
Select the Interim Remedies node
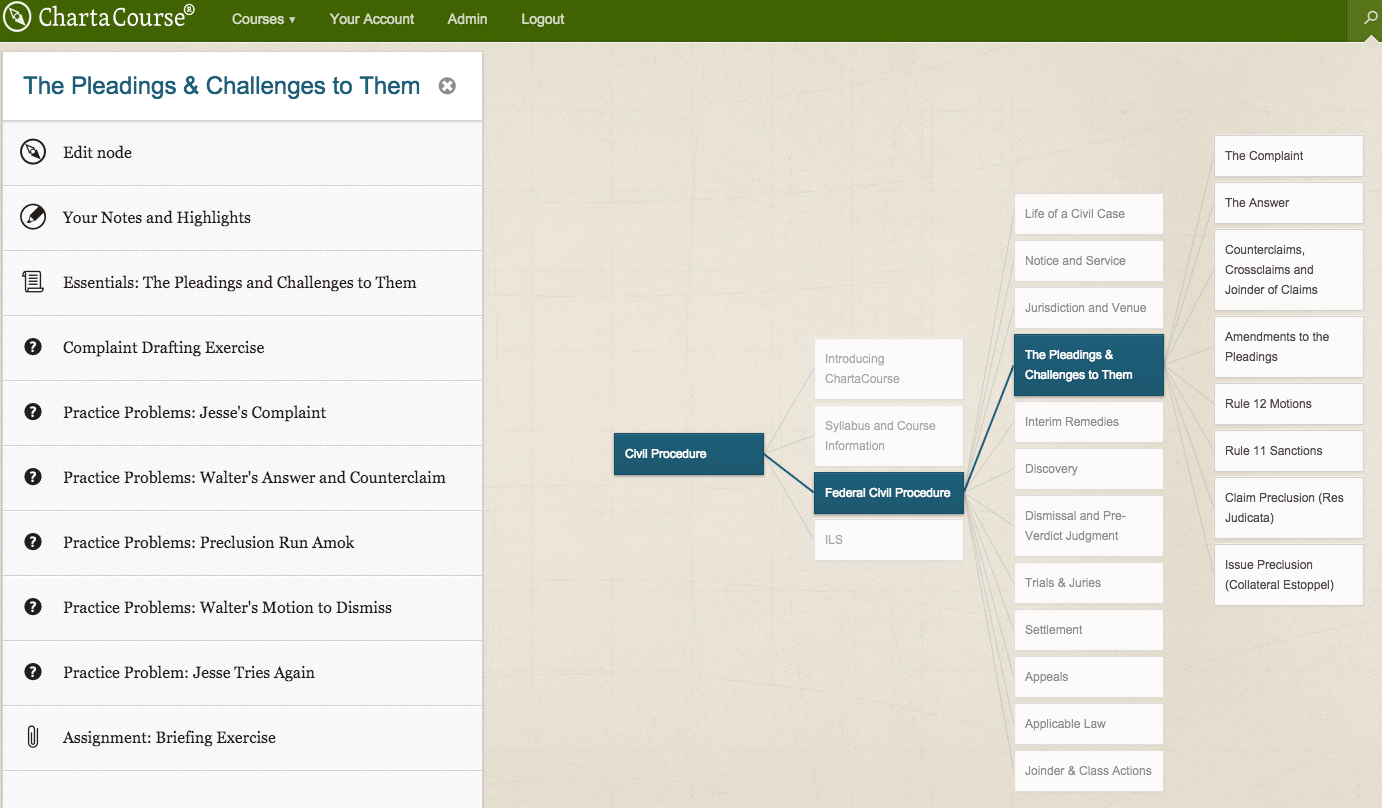click(1089, 422)
